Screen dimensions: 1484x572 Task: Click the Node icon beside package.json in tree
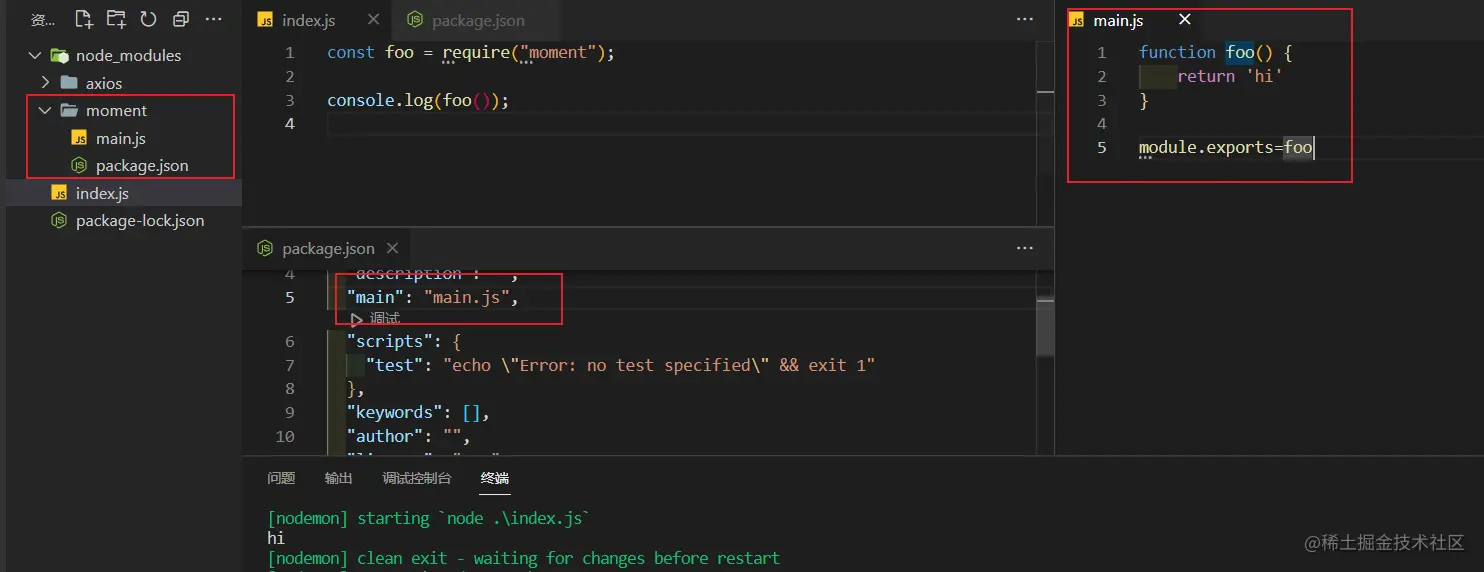pos(79,166)
